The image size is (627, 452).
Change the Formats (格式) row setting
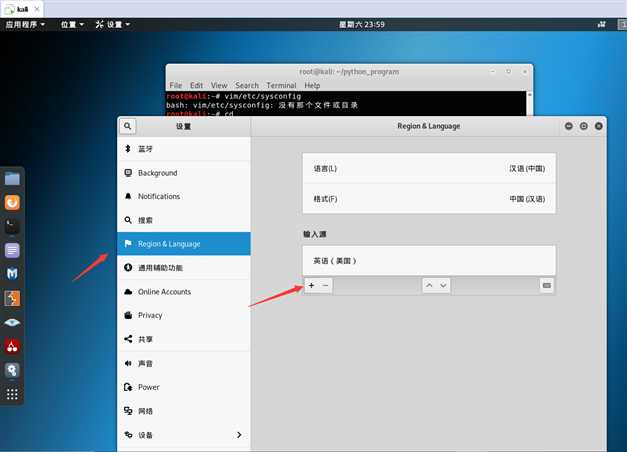click(x=429, y=199)
